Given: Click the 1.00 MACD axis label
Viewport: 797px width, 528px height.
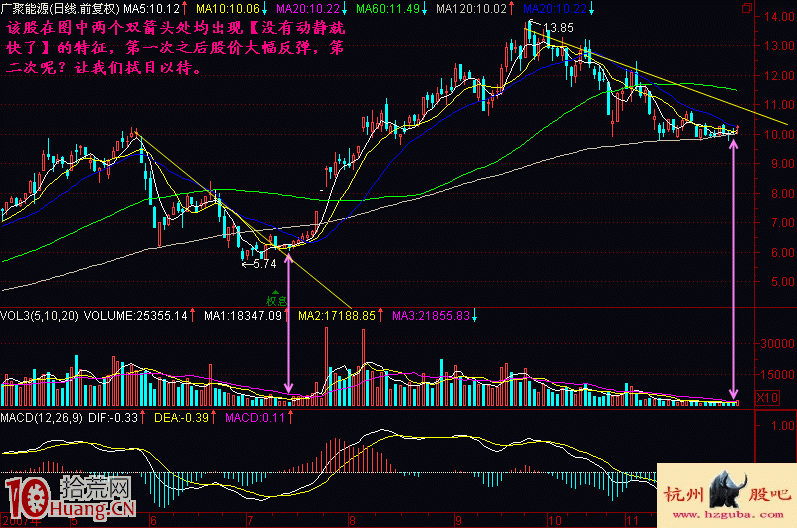Looking at the screenshot, I should 782,426.
